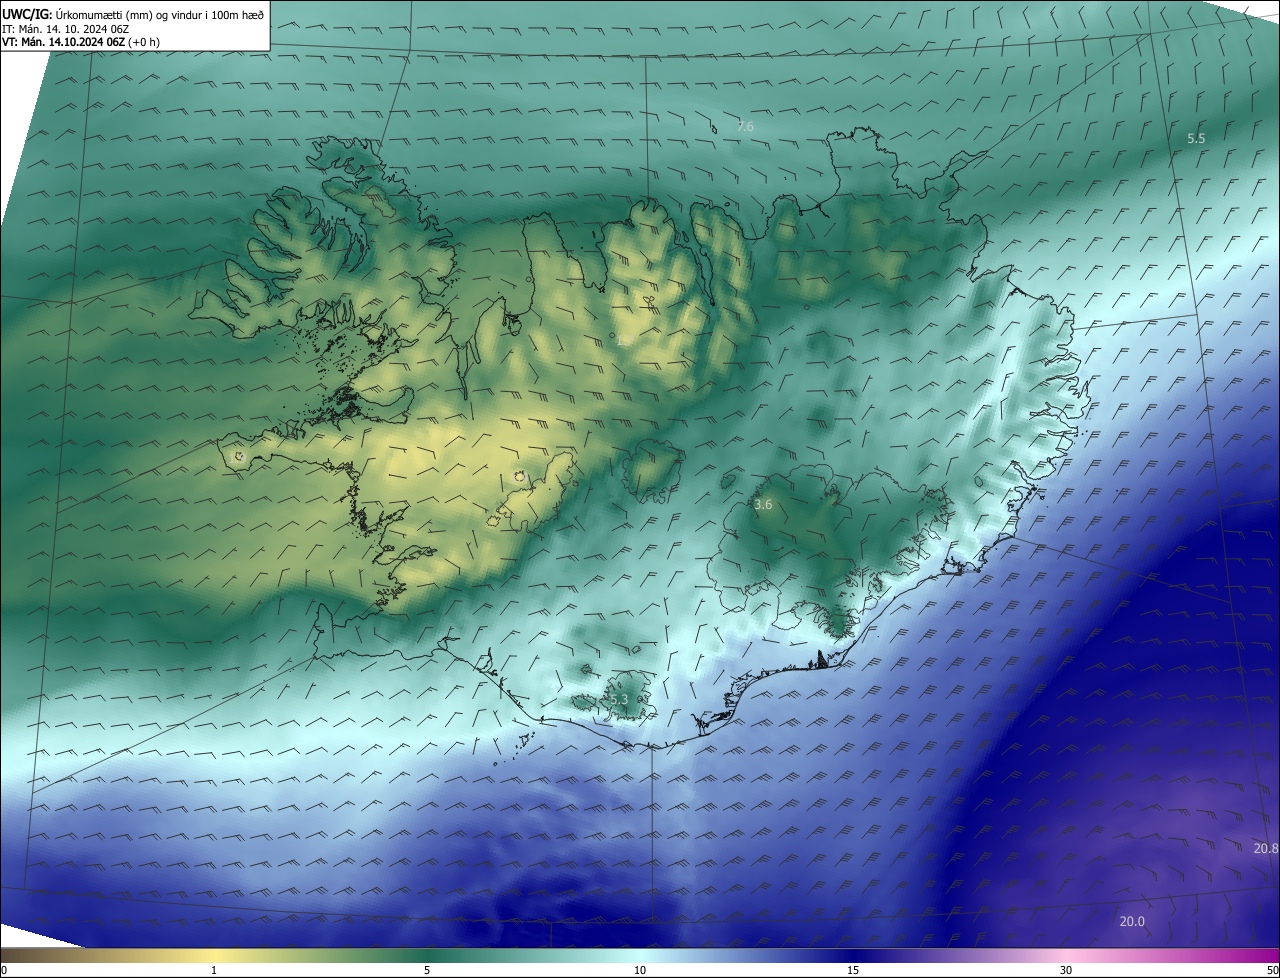Click the 'VT: Mán. 14.10.2024 06Z (+0 h)' line
1280x978 pixels.
(x=81, y=42)
